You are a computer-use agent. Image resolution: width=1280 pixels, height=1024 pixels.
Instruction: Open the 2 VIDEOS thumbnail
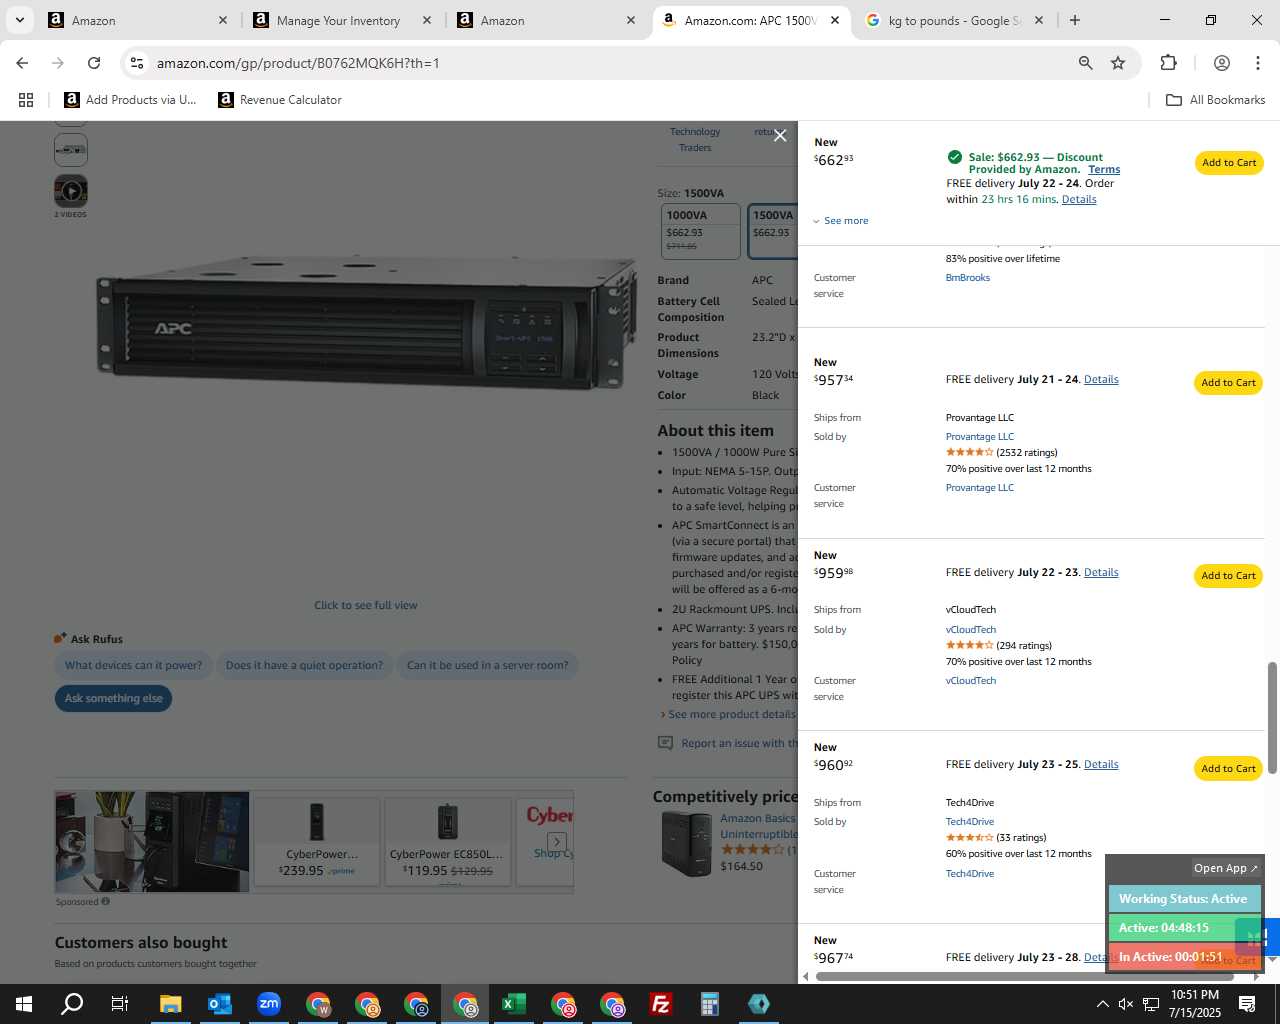coord(70,191)
